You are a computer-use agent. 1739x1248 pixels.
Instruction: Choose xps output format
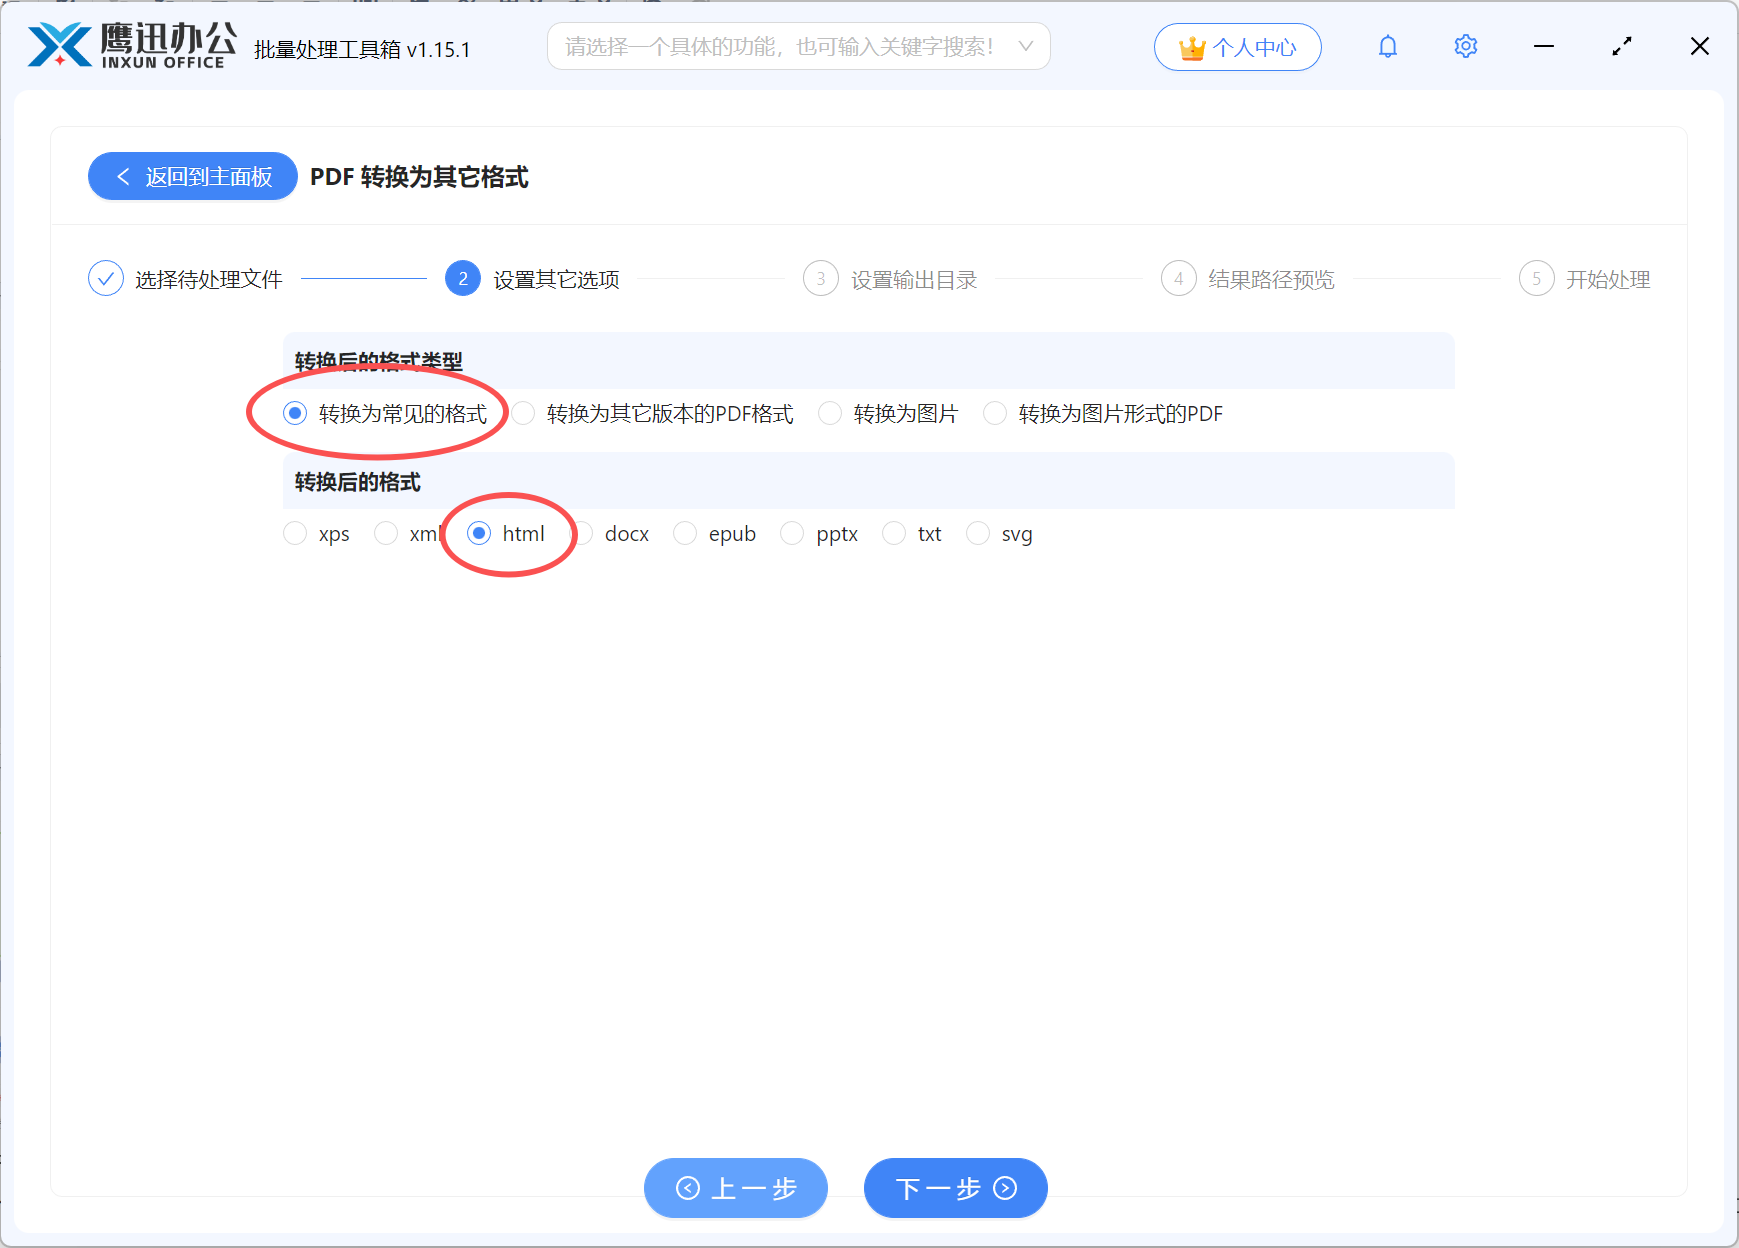coord(317,533)
